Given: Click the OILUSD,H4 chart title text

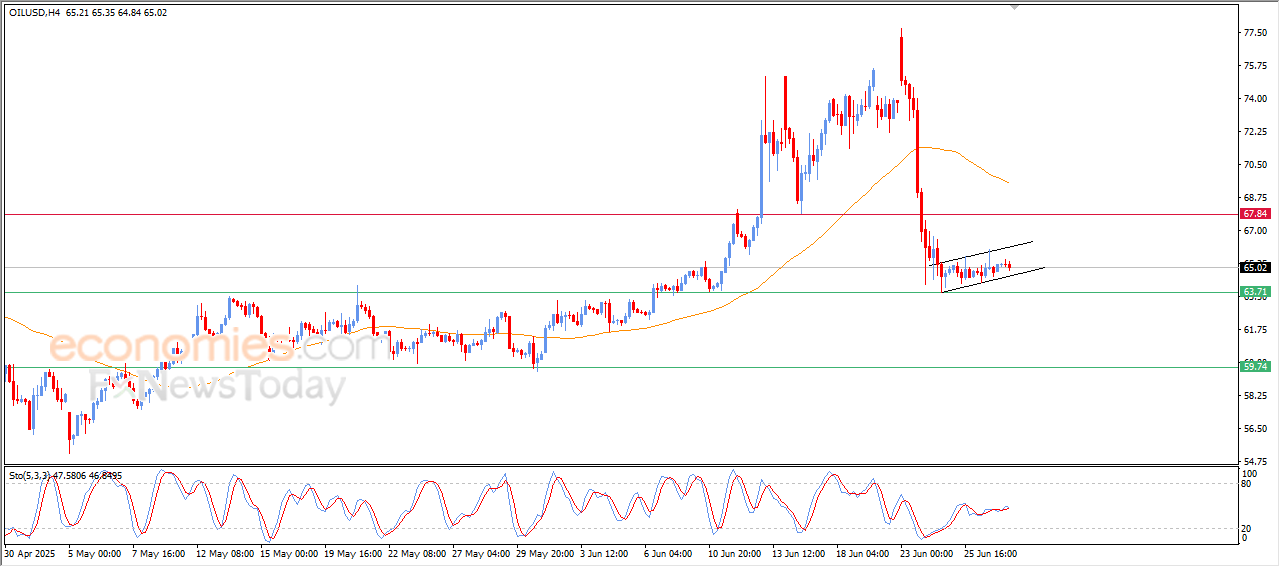Looking at the screenshot, I should pos(33,12).
